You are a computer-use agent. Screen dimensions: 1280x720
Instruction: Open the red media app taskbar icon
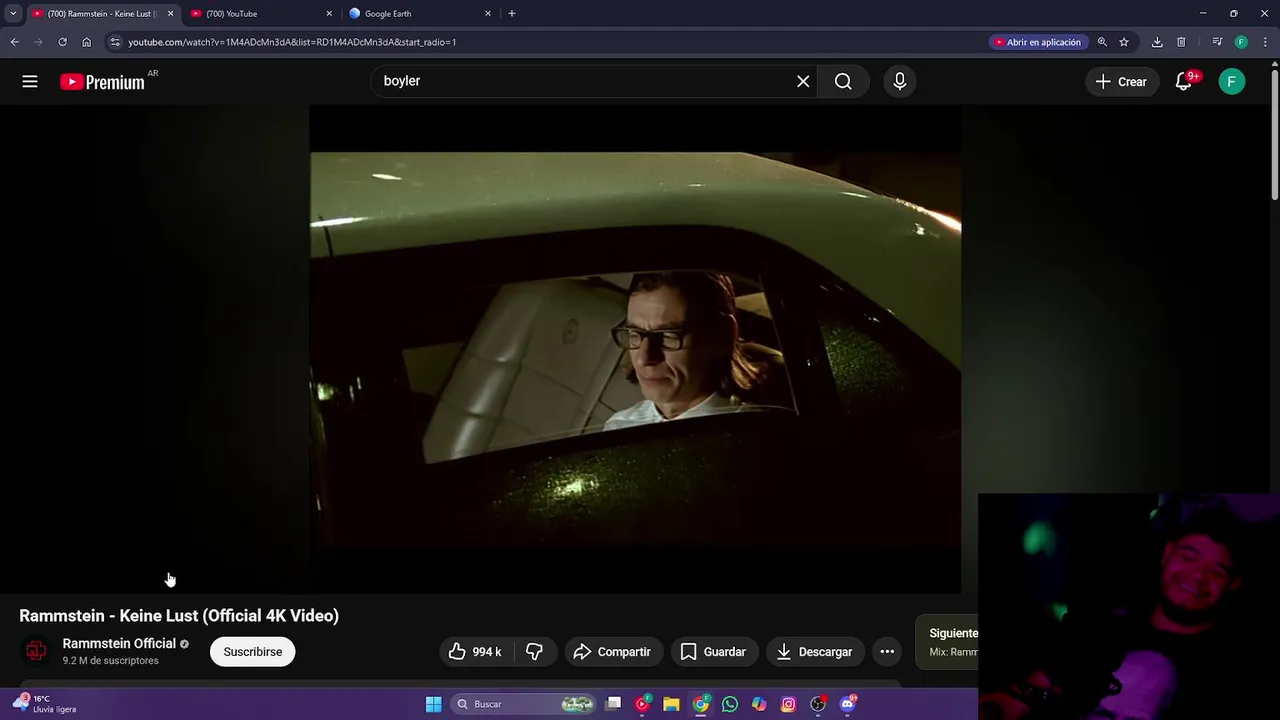click(642, 704)
